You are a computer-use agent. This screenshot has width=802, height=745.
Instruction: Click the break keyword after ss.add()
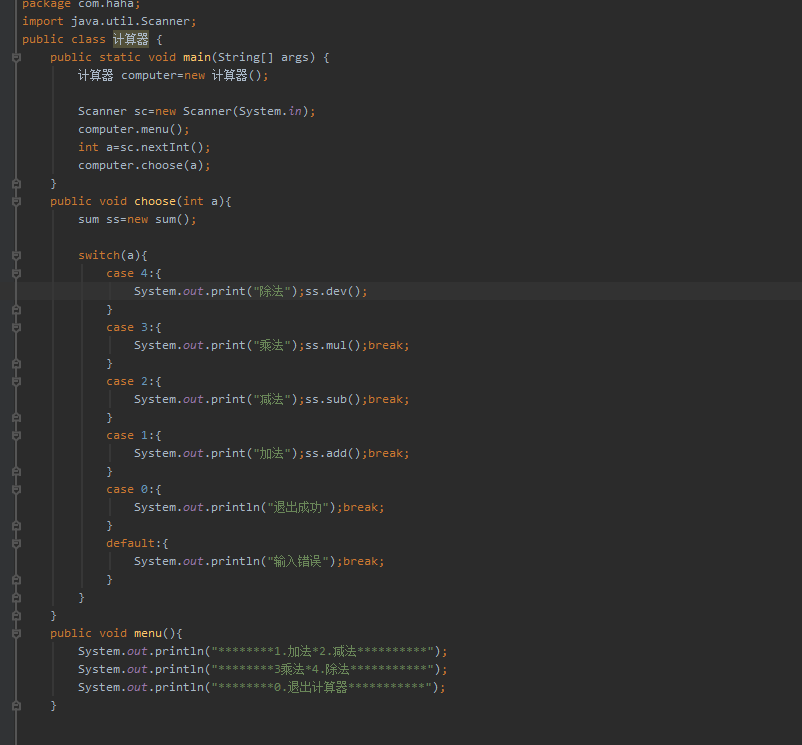[x=386, y=454]
